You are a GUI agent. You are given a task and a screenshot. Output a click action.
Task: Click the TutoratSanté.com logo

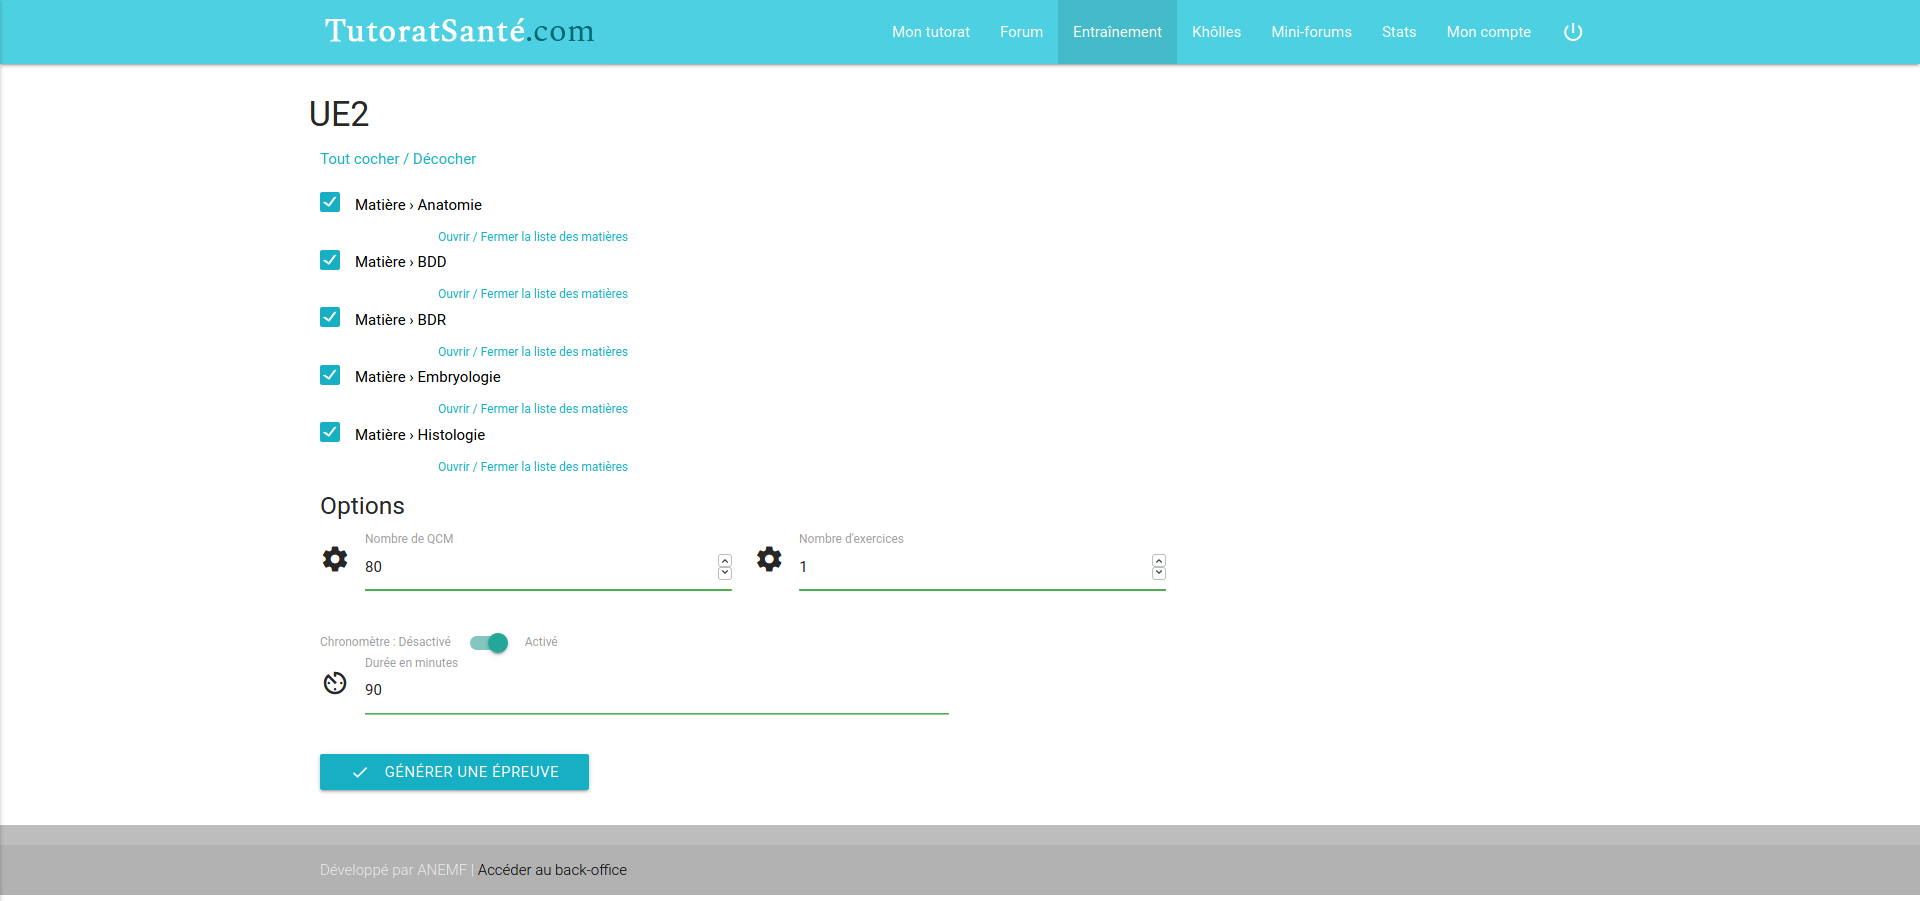460,31
